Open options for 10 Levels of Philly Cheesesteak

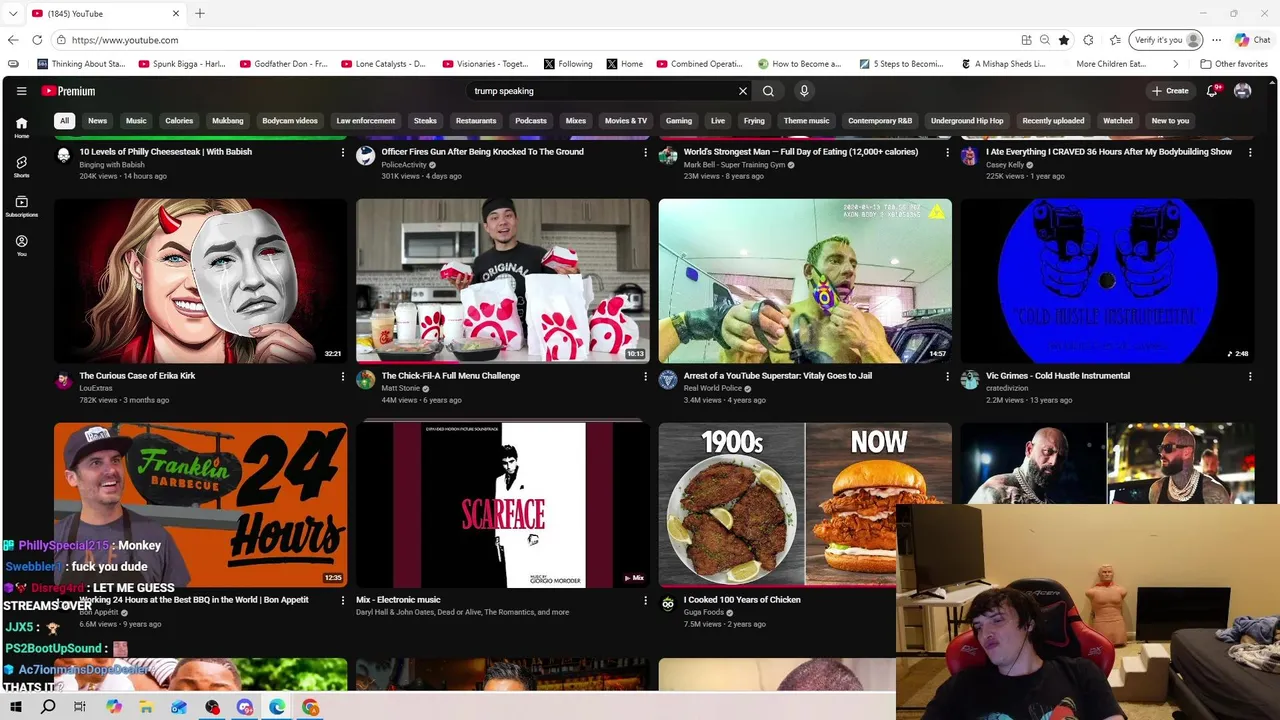(x=343, y=152)
